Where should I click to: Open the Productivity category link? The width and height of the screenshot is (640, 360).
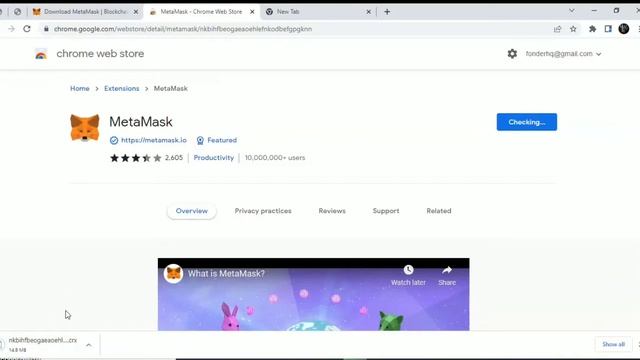tap(213, 158)
